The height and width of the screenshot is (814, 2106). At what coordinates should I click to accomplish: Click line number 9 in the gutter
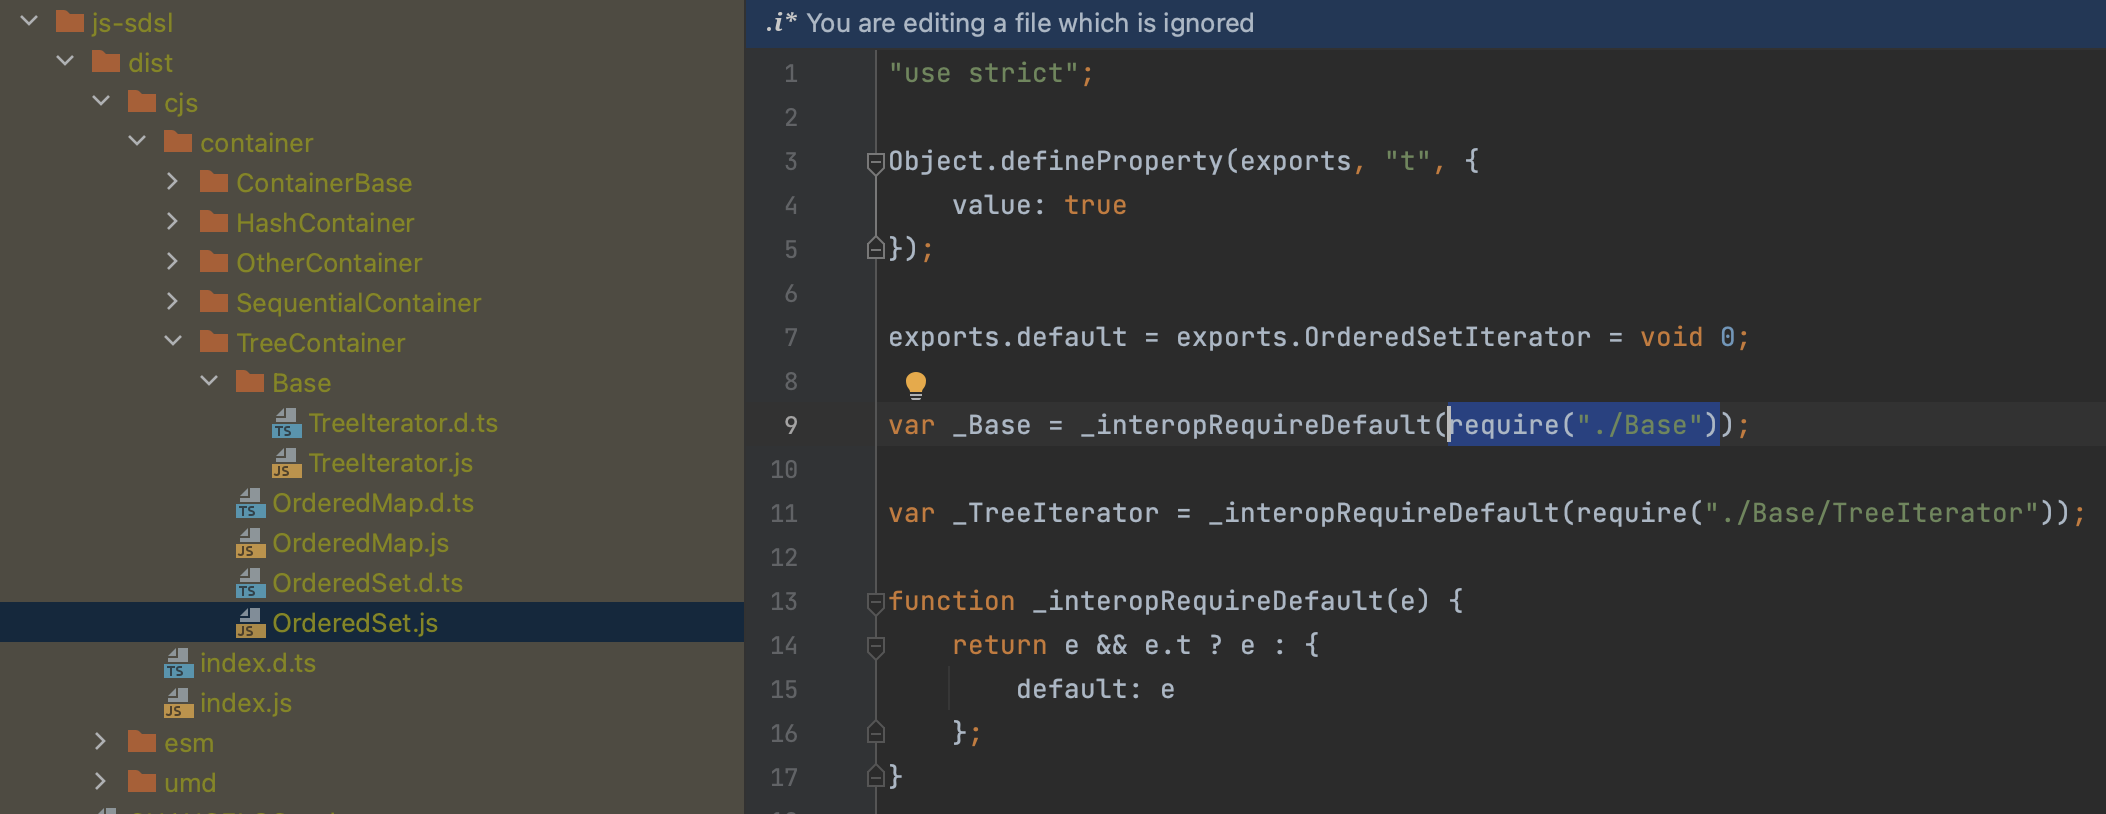tap(790, 425)
